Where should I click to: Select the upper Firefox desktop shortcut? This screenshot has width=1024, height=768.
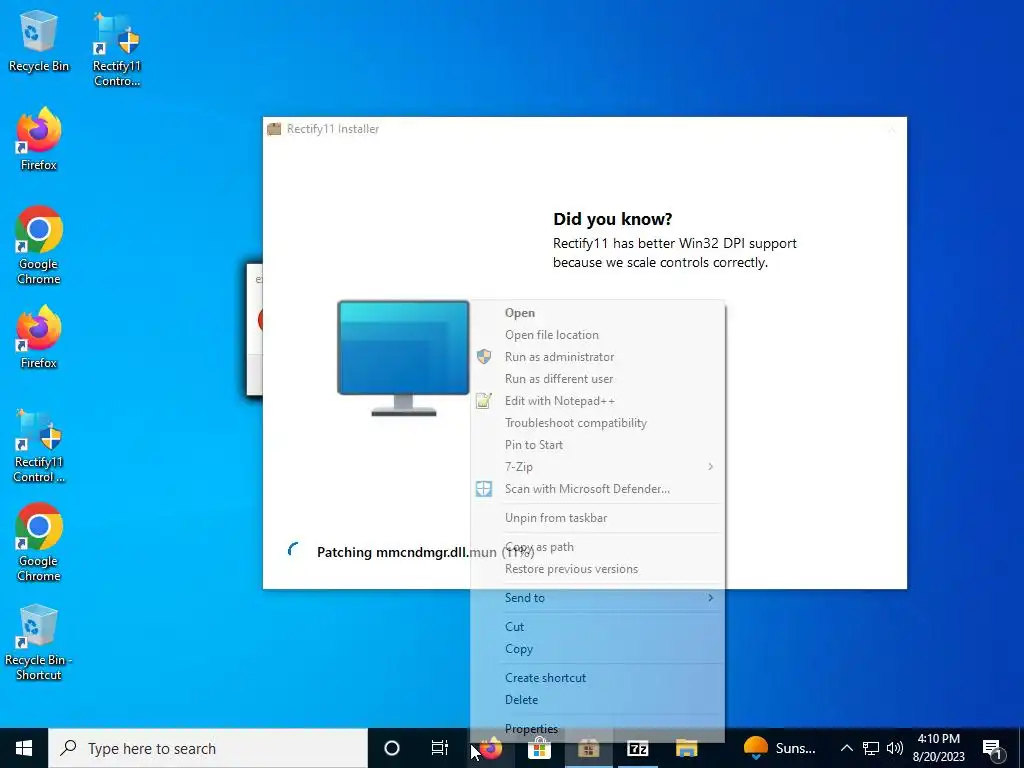coord(39,140)
